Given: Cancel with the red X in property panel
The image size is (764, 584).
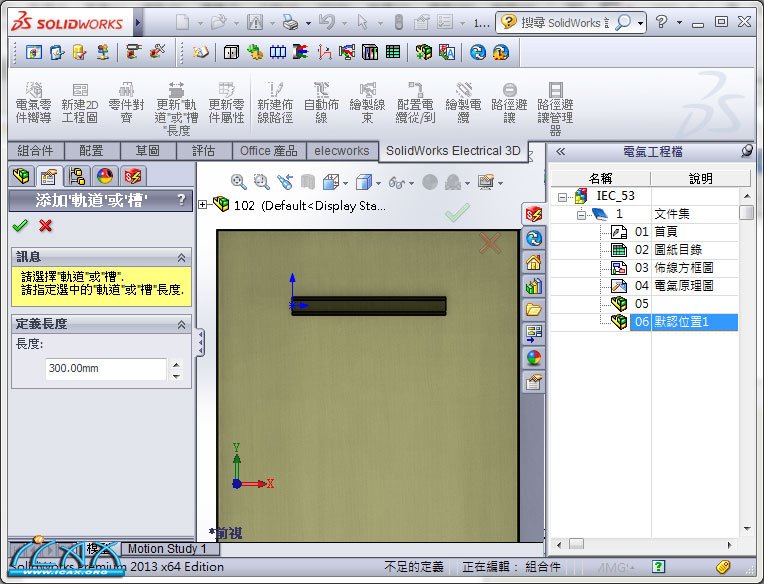Looking at the screenshot, I should pyautogui.click(x=45, y=226).
